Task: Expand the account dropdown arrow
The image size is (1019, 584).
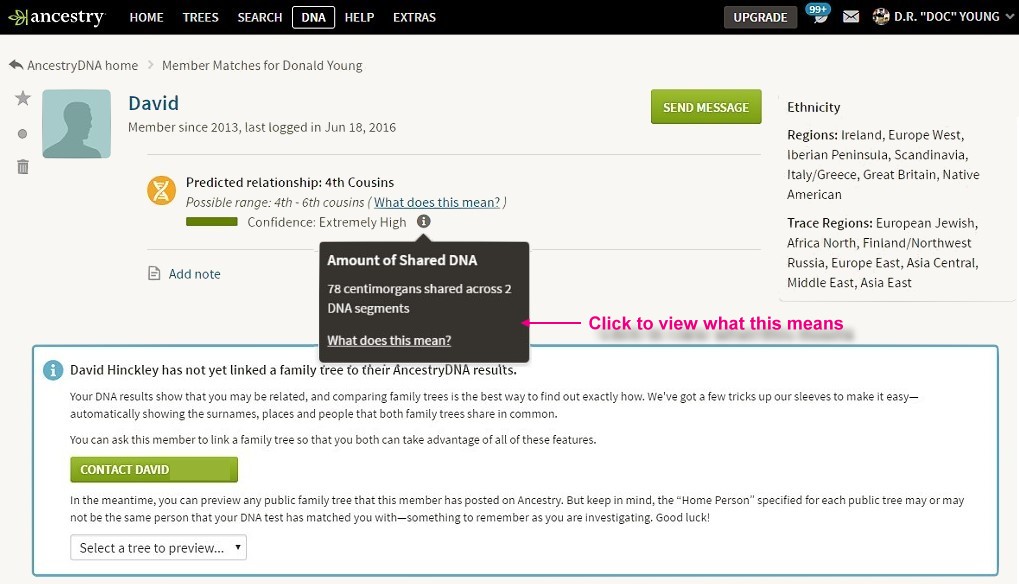Action: 1009,17
